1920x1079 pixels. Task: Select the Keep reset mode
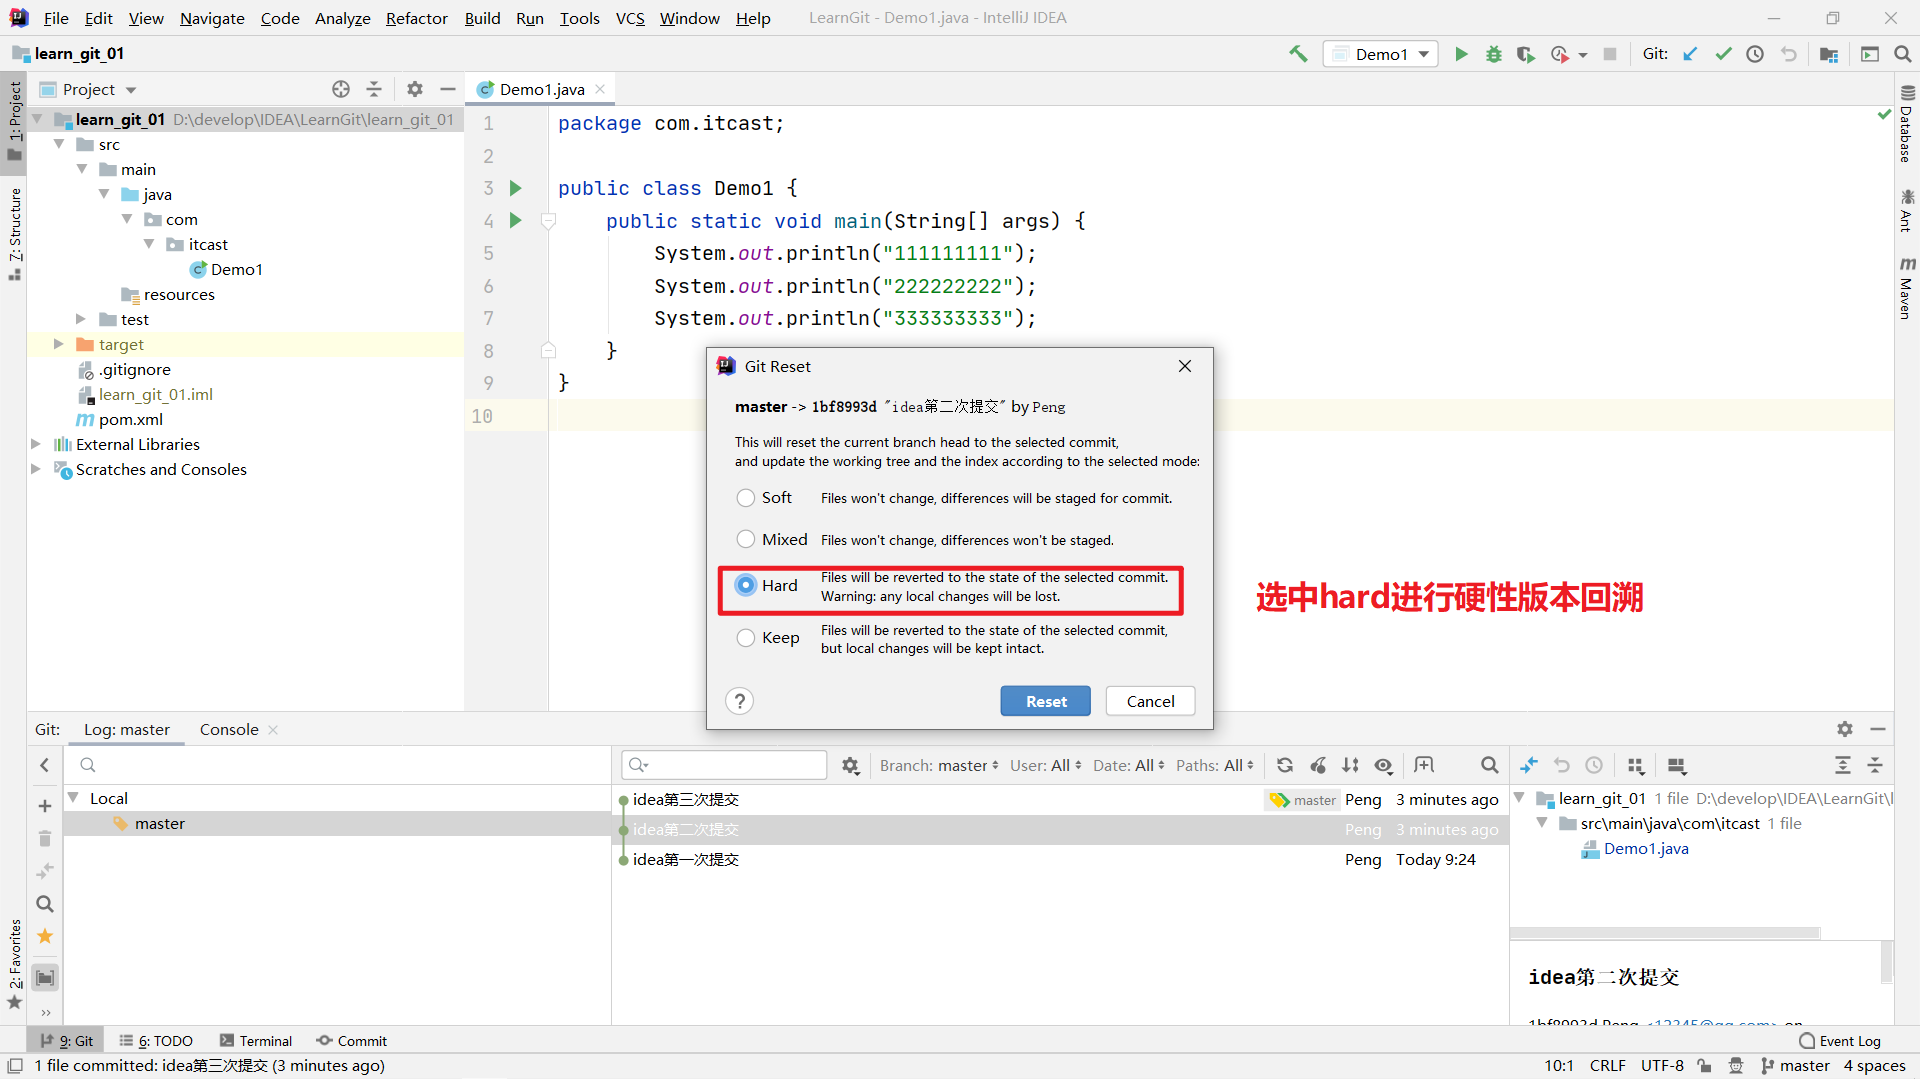tap(746, 638)
